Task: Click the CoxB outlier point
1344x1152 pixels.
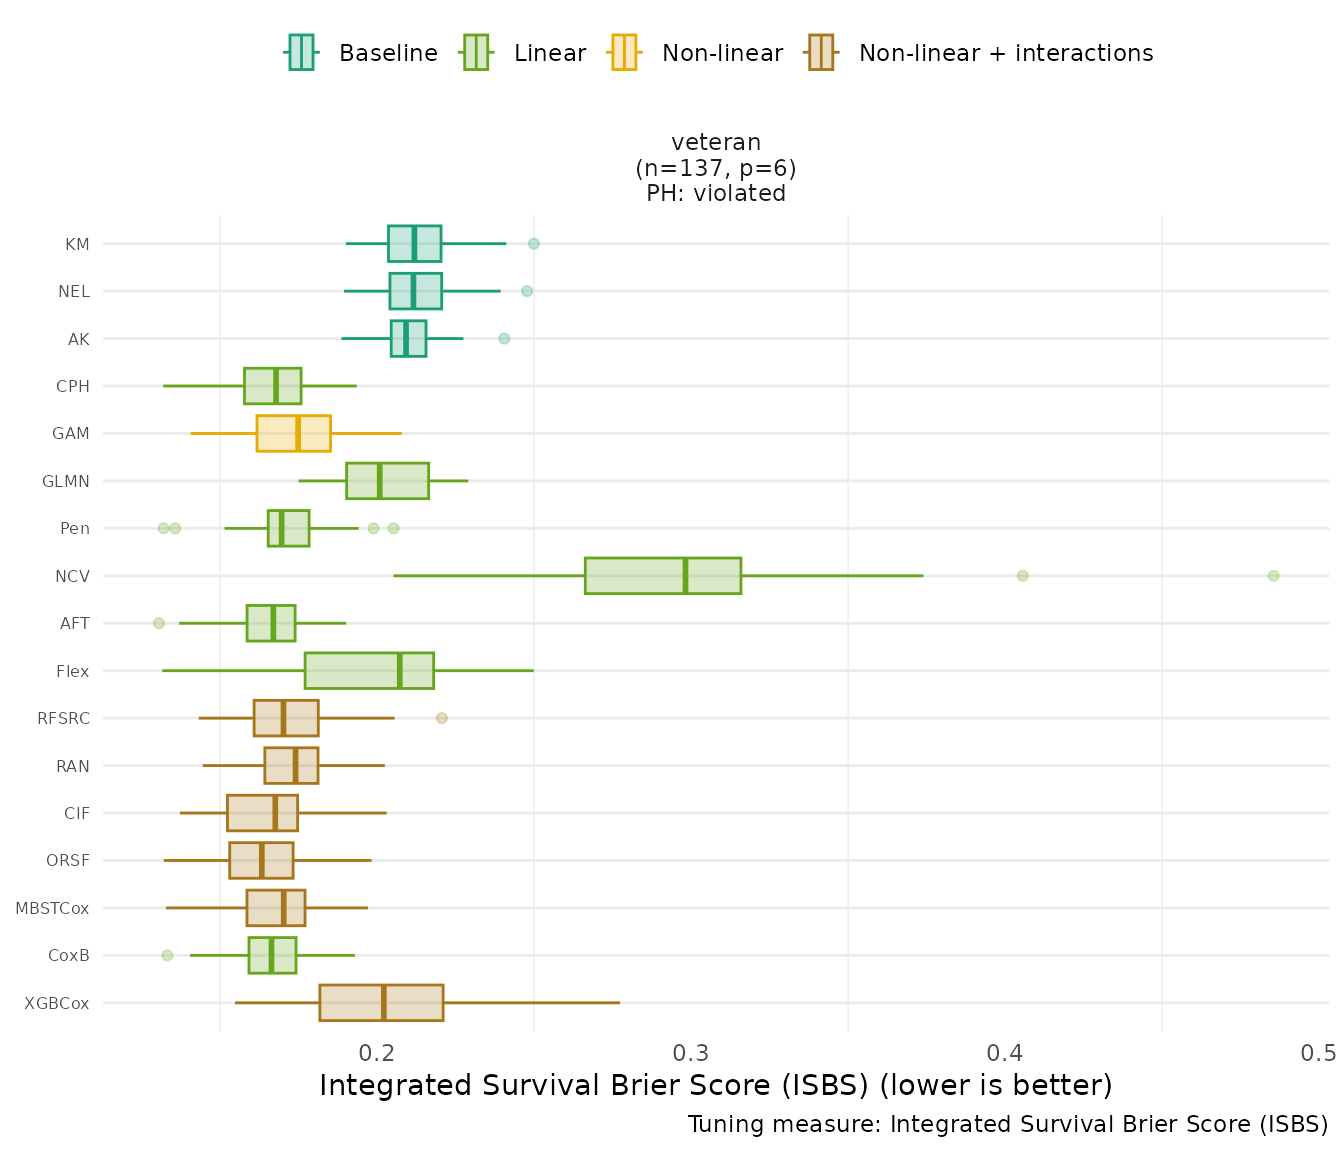Action: tap(167, 956)
